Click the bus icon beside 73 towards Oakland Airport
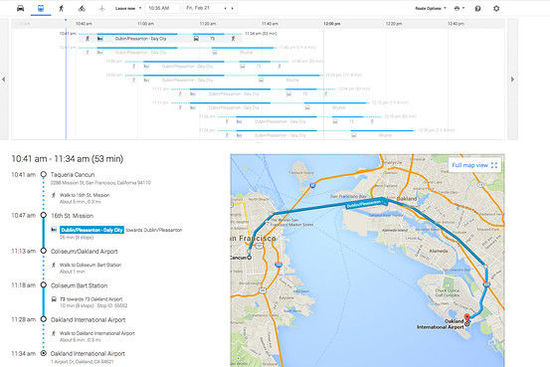Viewport: 550px width, 367px height. pos(54,299)
